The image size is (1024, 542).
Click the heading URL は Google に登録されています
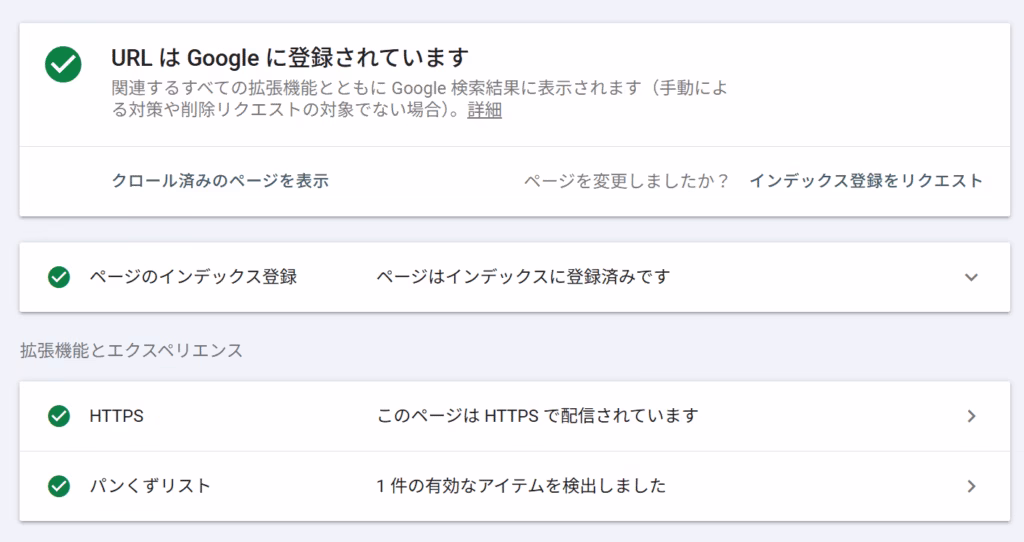tap(290, 57)
